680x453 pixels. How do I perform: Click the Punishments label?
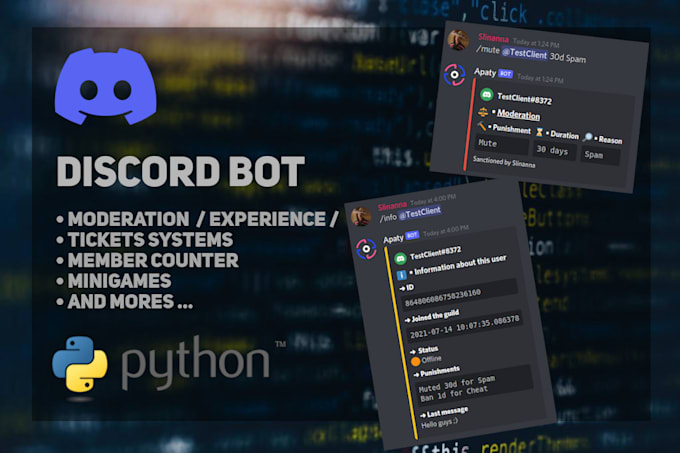coord(440,371)
